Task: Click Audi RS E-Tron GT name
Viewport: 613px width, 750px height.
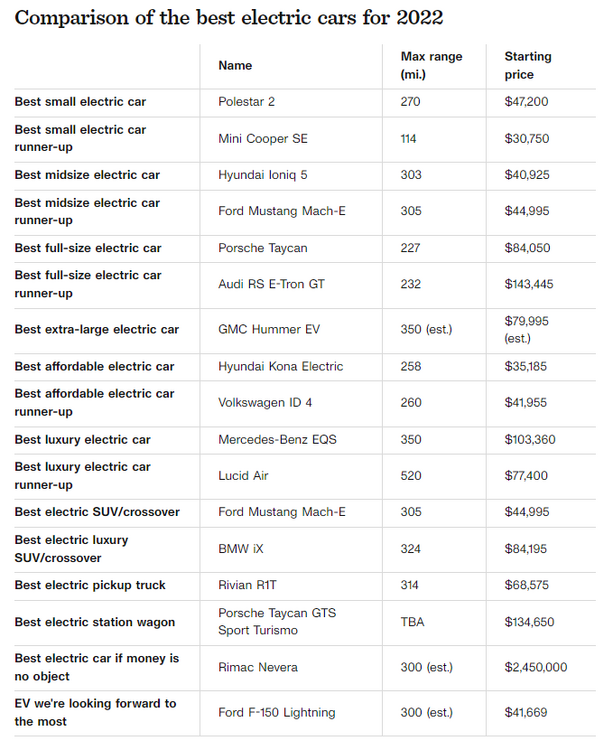Action: (271, 284)
